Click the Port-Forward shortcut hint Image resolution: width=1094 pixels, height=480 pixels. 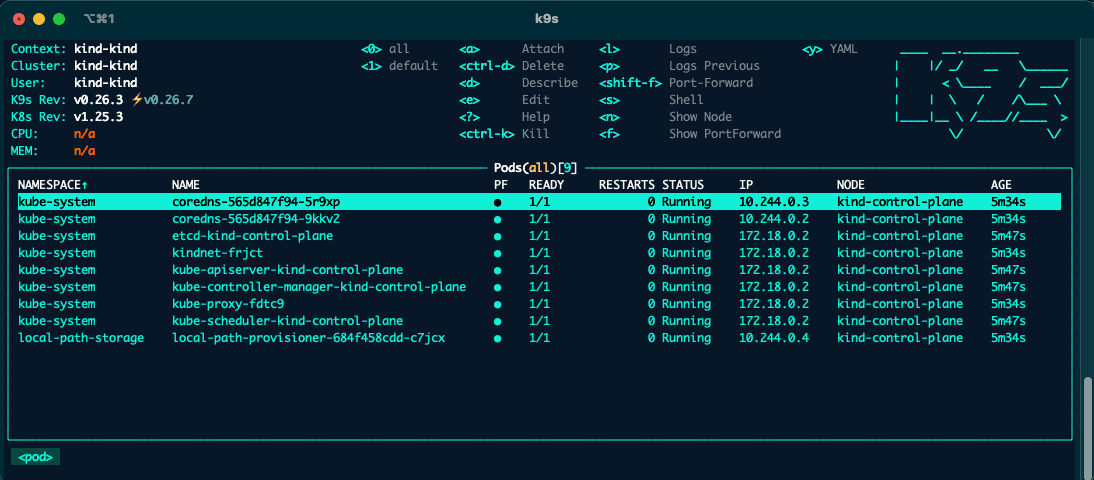675,83
